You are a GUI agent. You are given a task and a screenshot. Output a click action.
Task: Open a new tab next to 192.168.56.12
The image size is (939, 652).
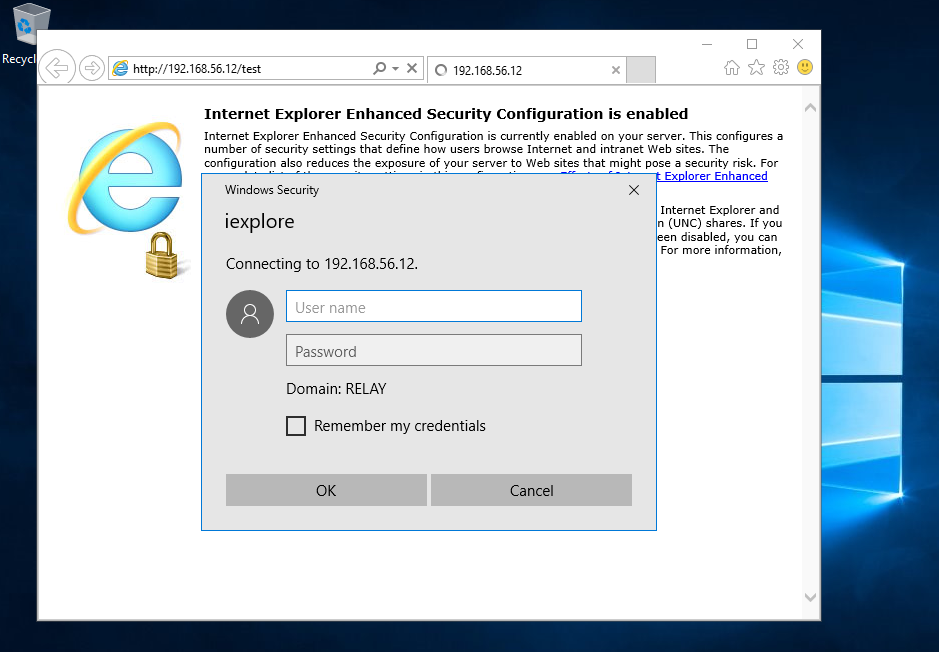click(x=641, y=70)
